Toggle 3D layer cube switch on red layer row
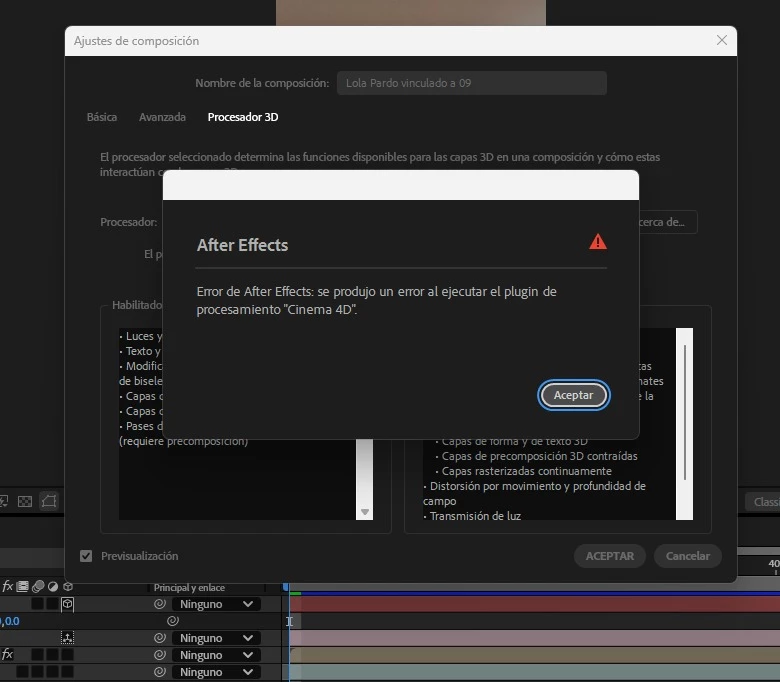 (x=68, y=604)
